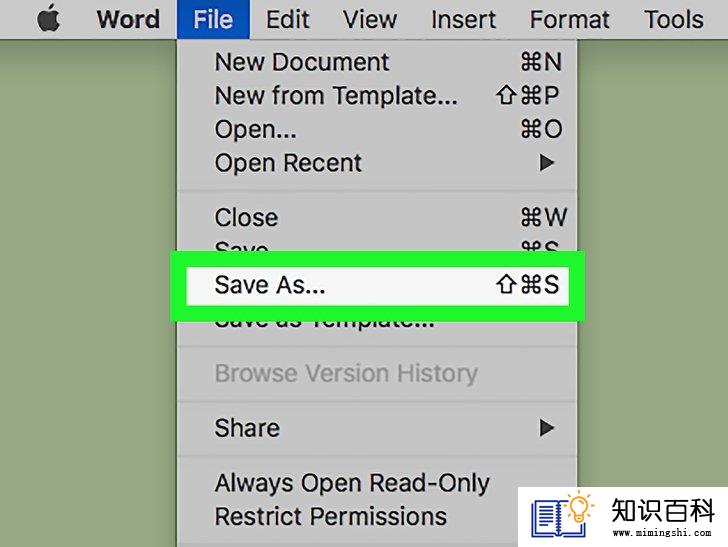
Task: Select New from Template…
Action: point(377,96)
